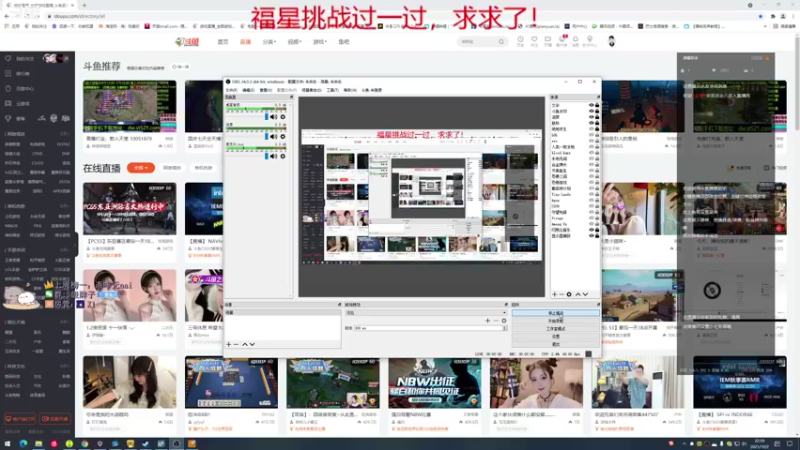This screenshot has height=450, width=800.
Task: Open settings gear of first mixer channel
Action: (x=283, y=117)
